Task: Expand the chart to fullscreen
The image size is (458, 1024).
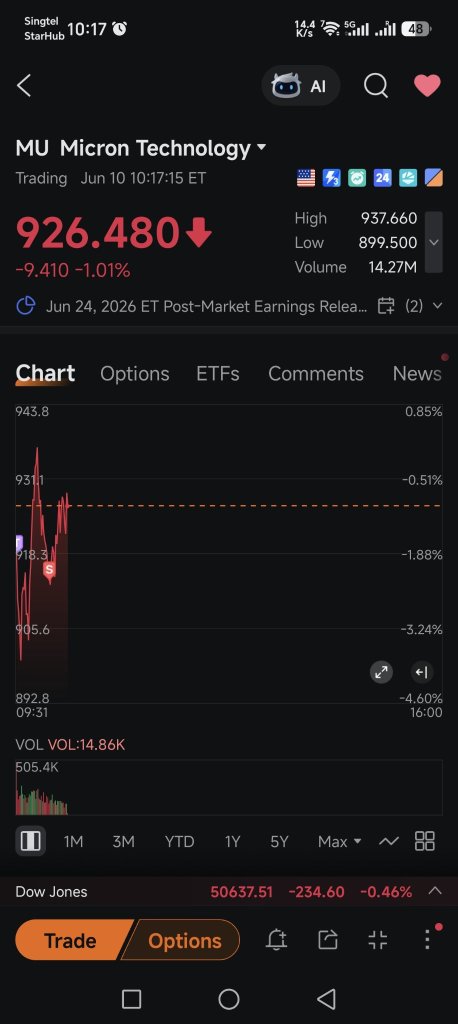Action: point(382,672)
